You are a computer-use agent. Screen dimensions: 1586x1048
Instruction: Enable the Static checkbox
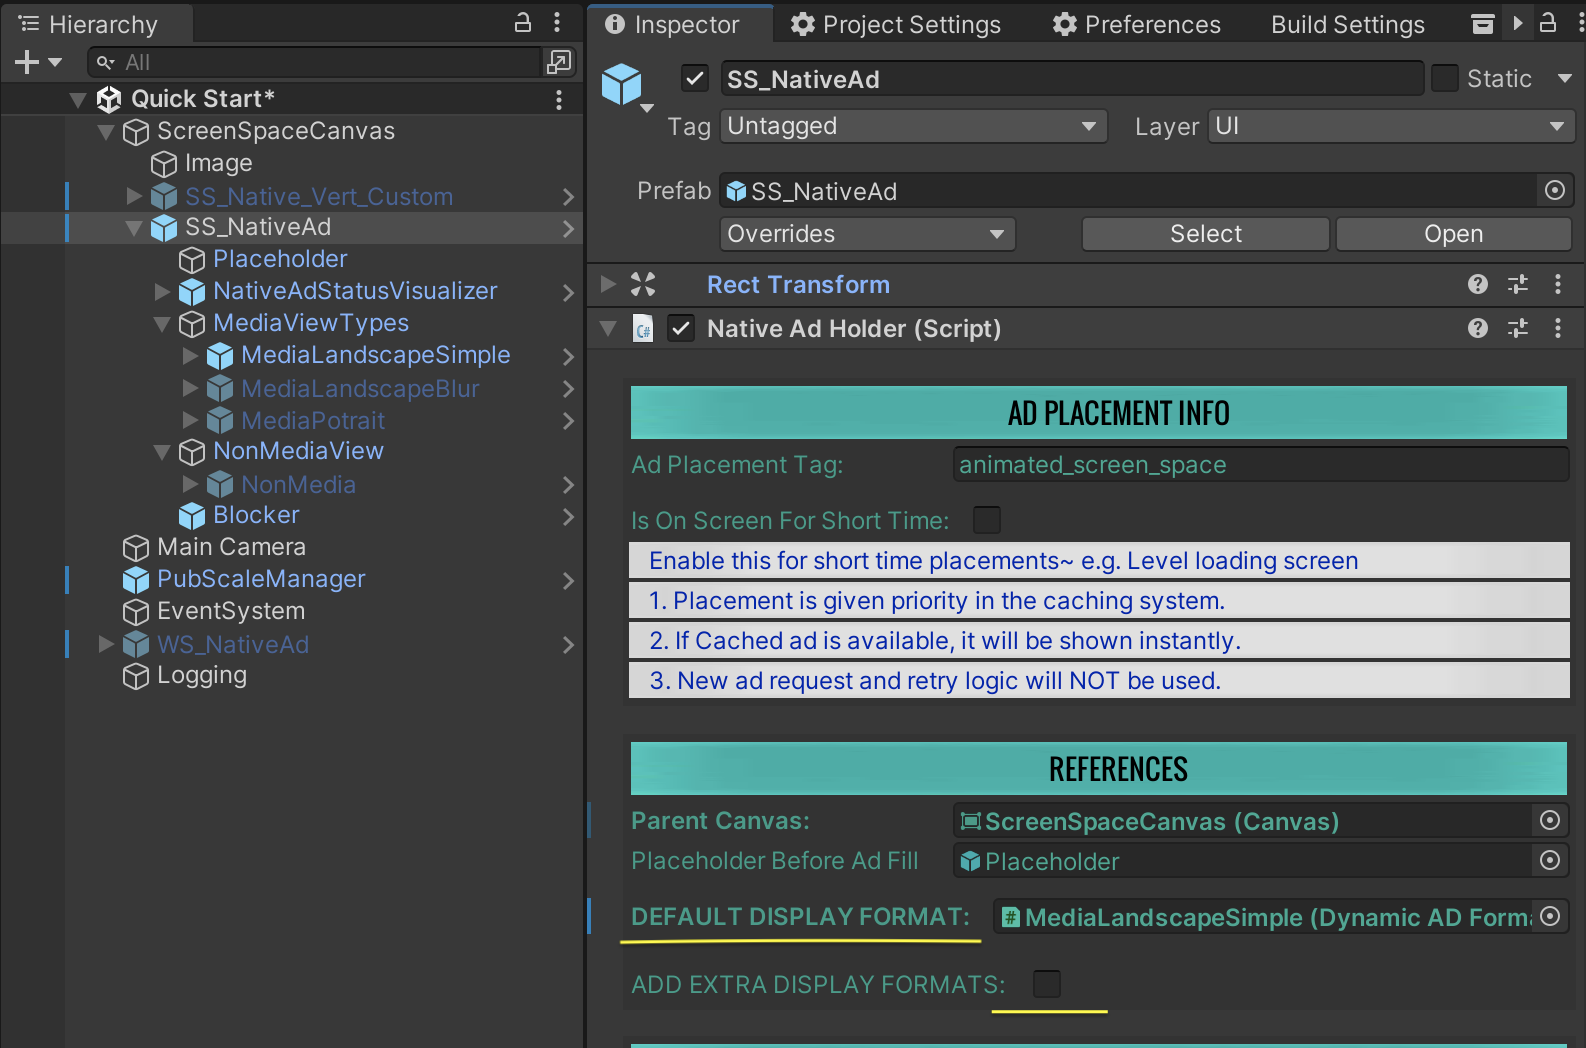[1445, 79]
